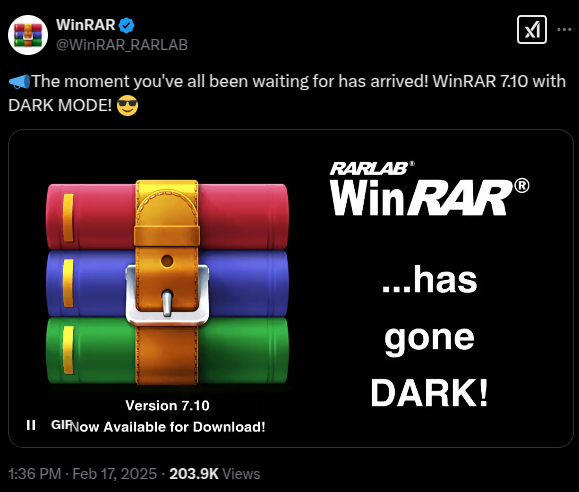Click the tweet body text
This screenshot has width=579, height=492.
tap(287, 93)
